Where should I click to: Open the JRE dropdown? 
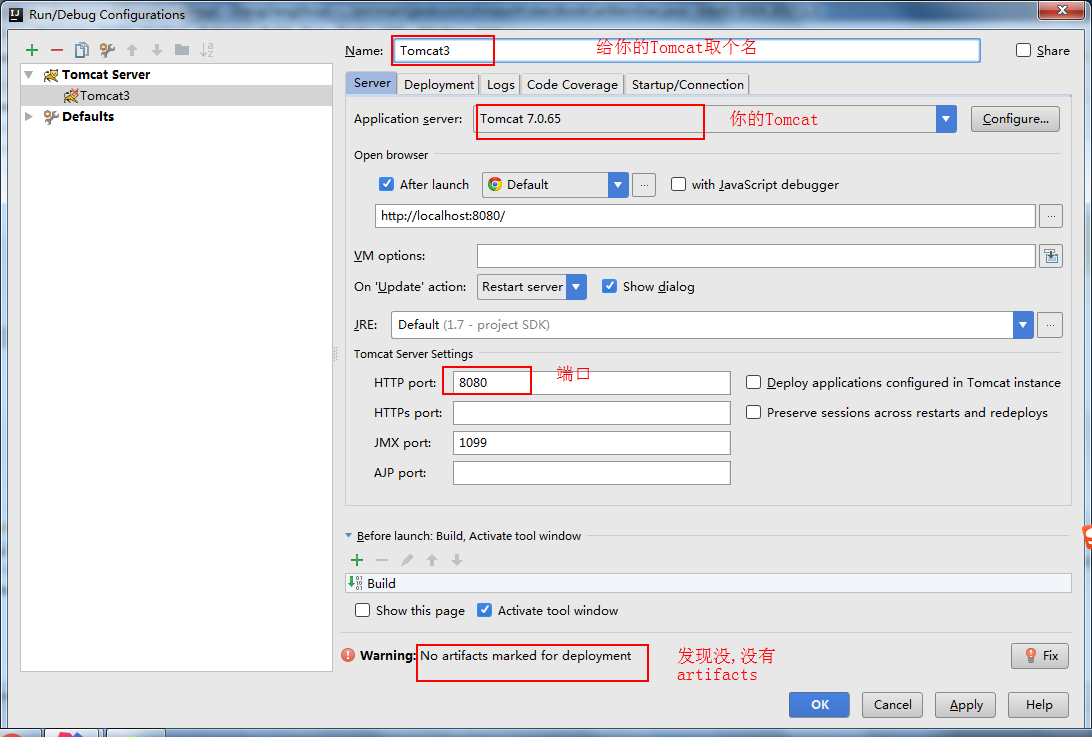[x=1022, y=325]
